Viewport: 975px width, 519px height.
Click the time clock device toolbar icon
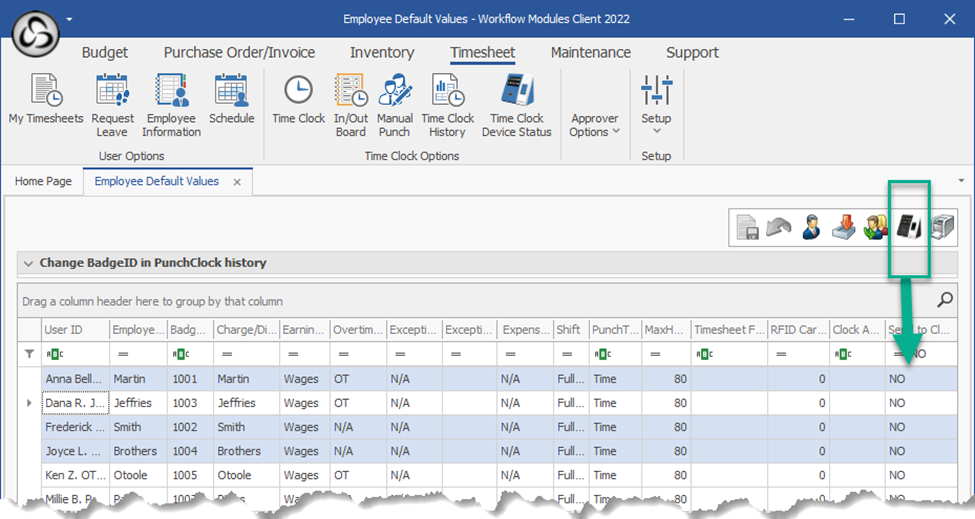[x=908, y=227]
